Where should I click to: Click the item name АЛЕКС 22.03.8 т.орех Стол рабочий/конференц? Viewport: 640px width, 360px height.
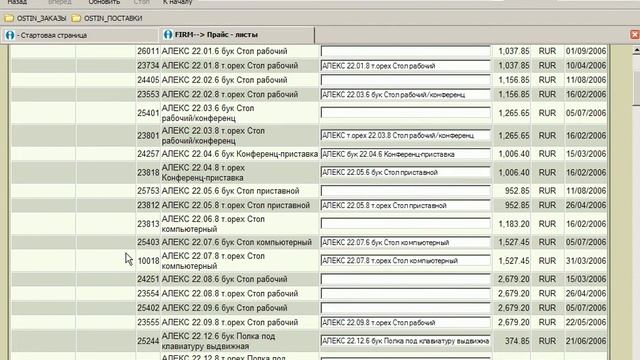(x=213, y=136)
